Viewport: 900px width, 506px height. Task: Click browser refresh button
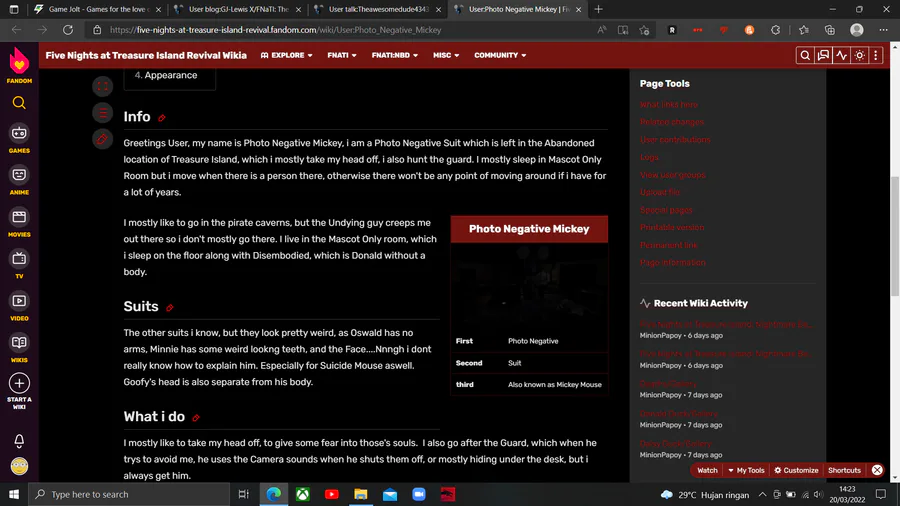point(68,30)
